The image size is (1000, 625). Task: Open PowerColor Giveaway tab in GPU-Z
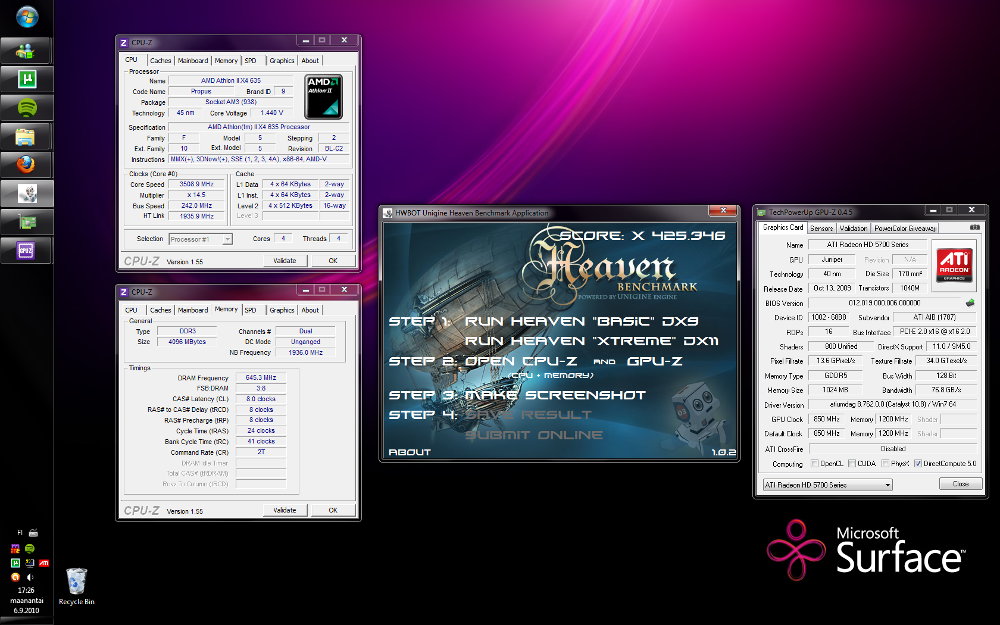[x=904, y=228]
